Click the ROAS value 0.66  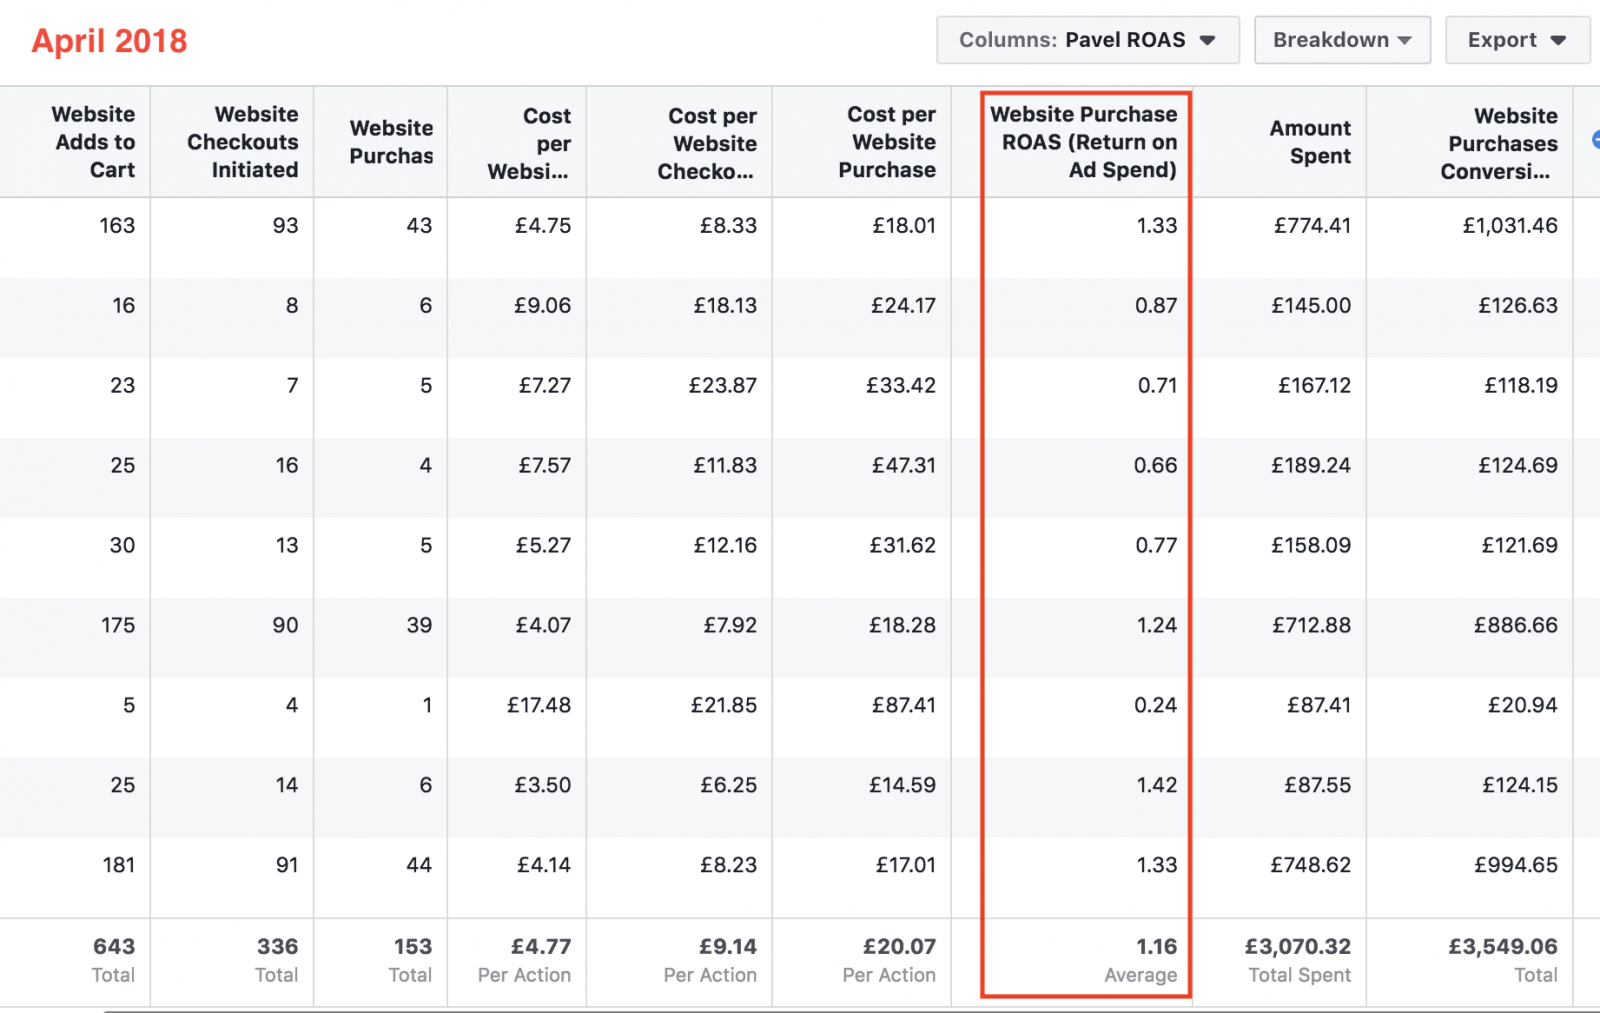tap(1155, 466)
